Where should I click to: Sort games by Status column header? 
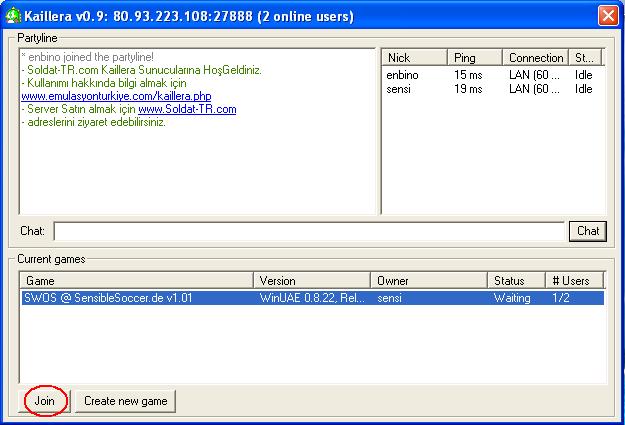(x=516, y=281)
